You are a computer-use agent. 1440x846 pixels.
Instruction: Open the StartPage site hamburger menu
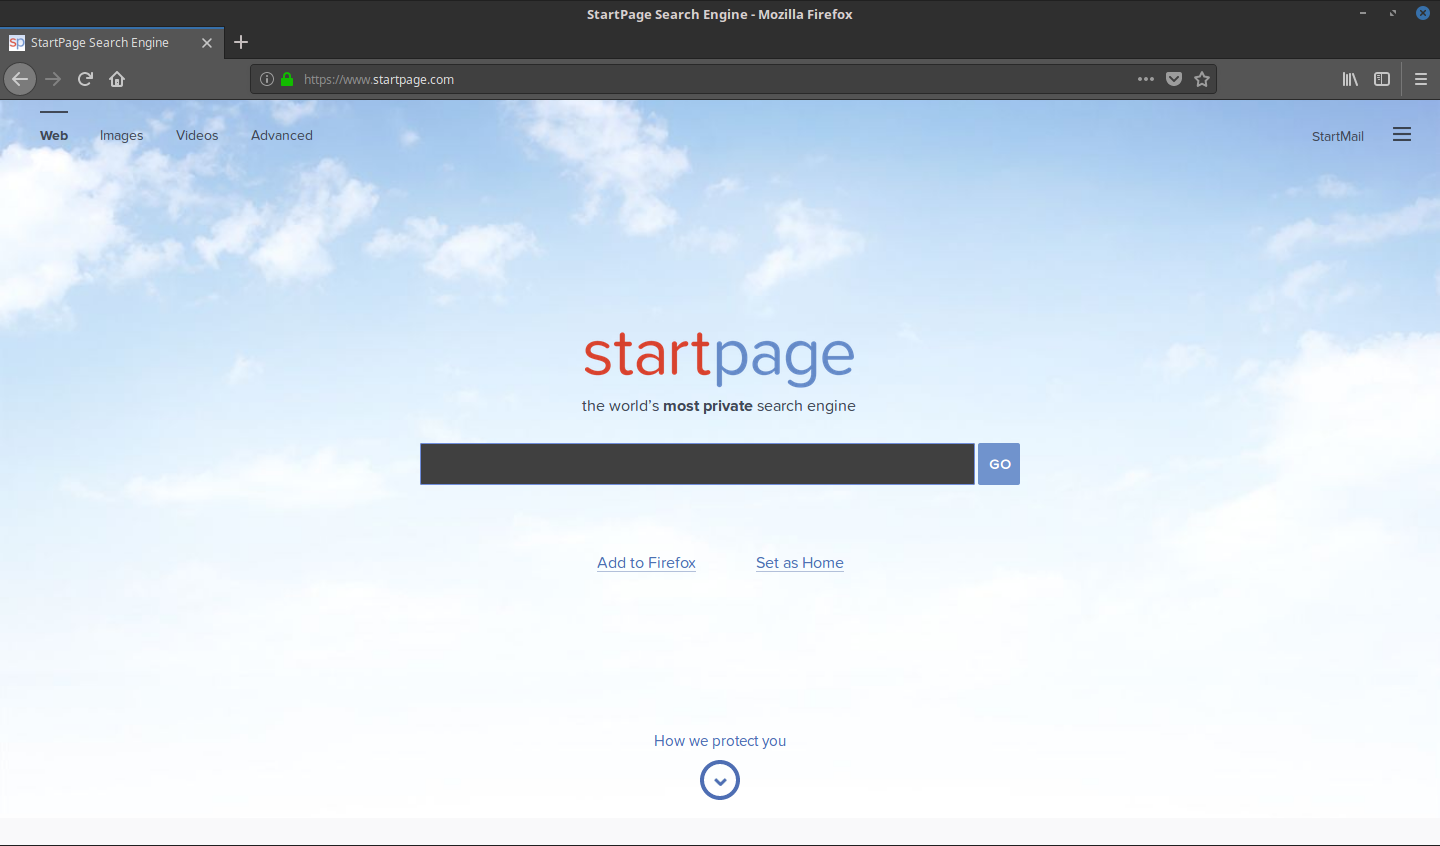[1402, 135]
